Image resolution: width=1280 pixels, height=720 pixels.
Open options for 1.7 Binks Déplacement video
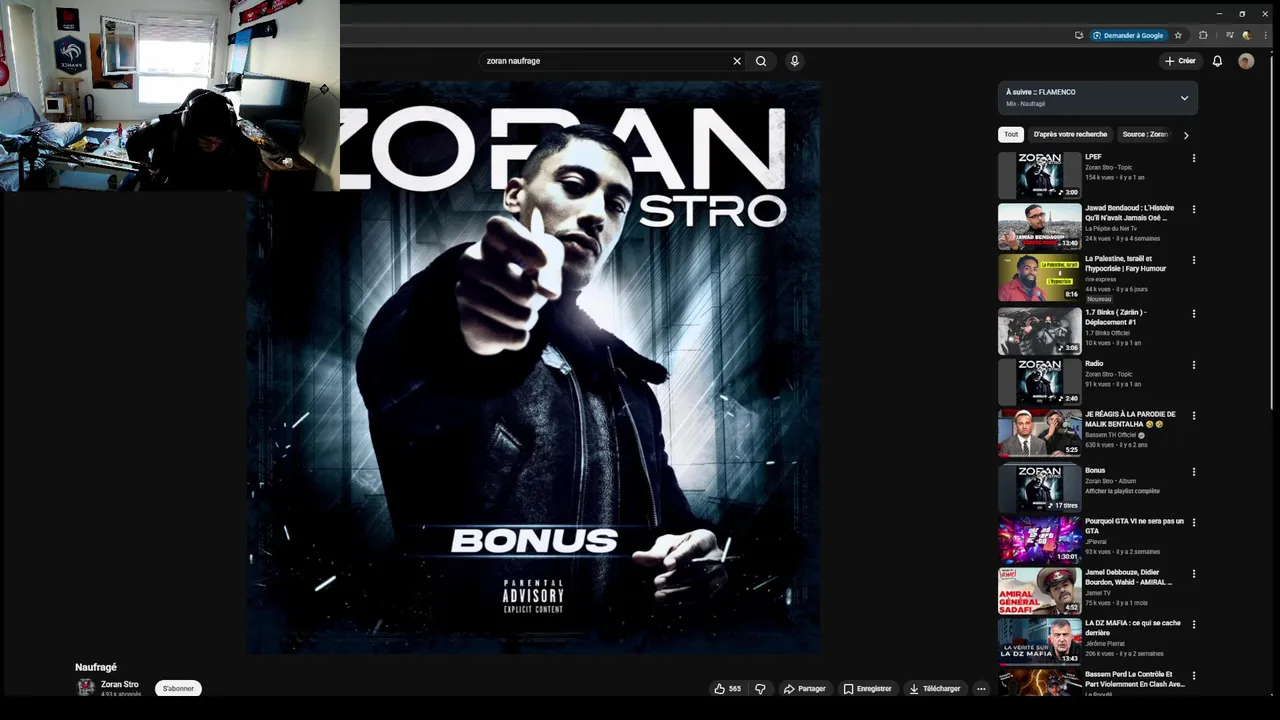(x=1193, y=314)
